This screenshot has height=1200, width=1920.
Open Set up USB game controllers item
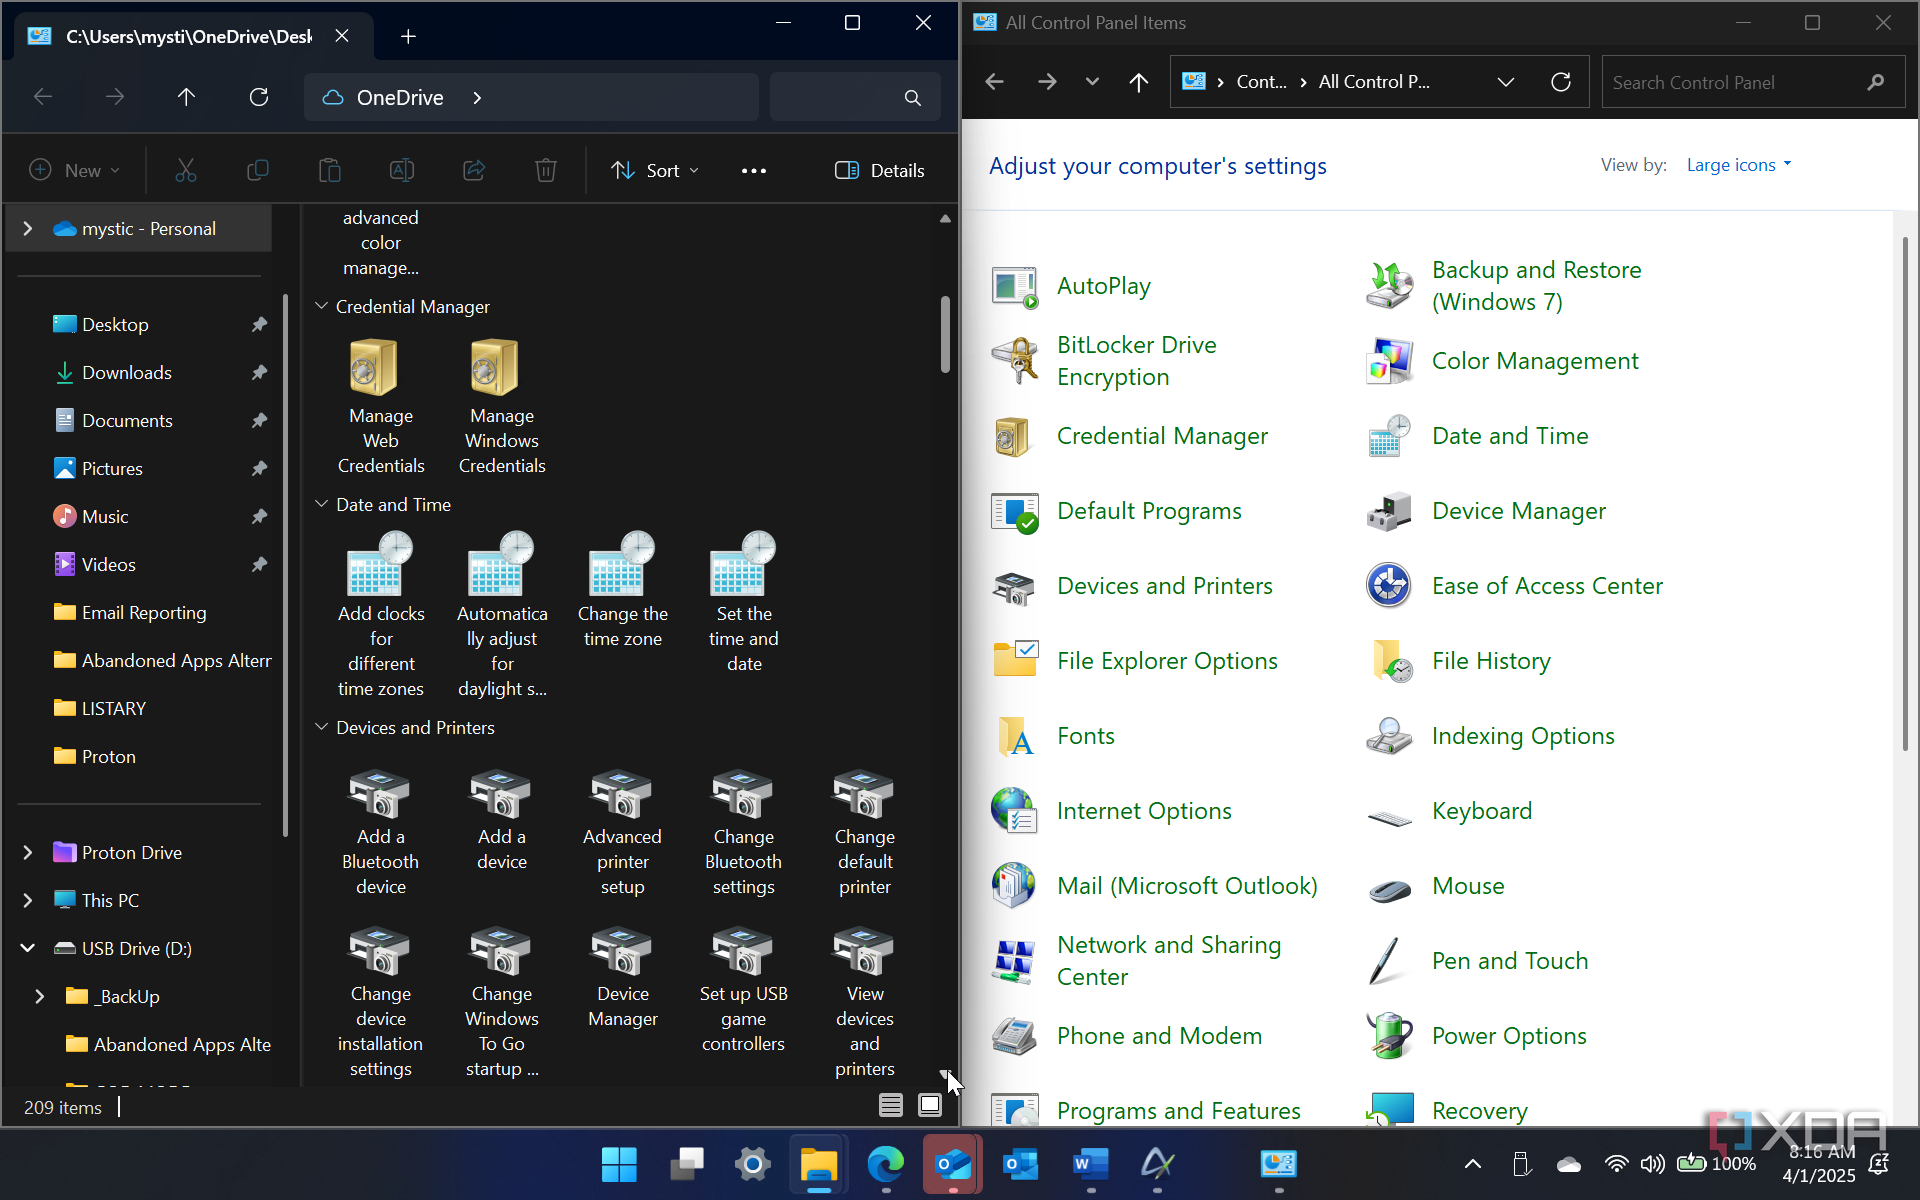pos(744,990)
